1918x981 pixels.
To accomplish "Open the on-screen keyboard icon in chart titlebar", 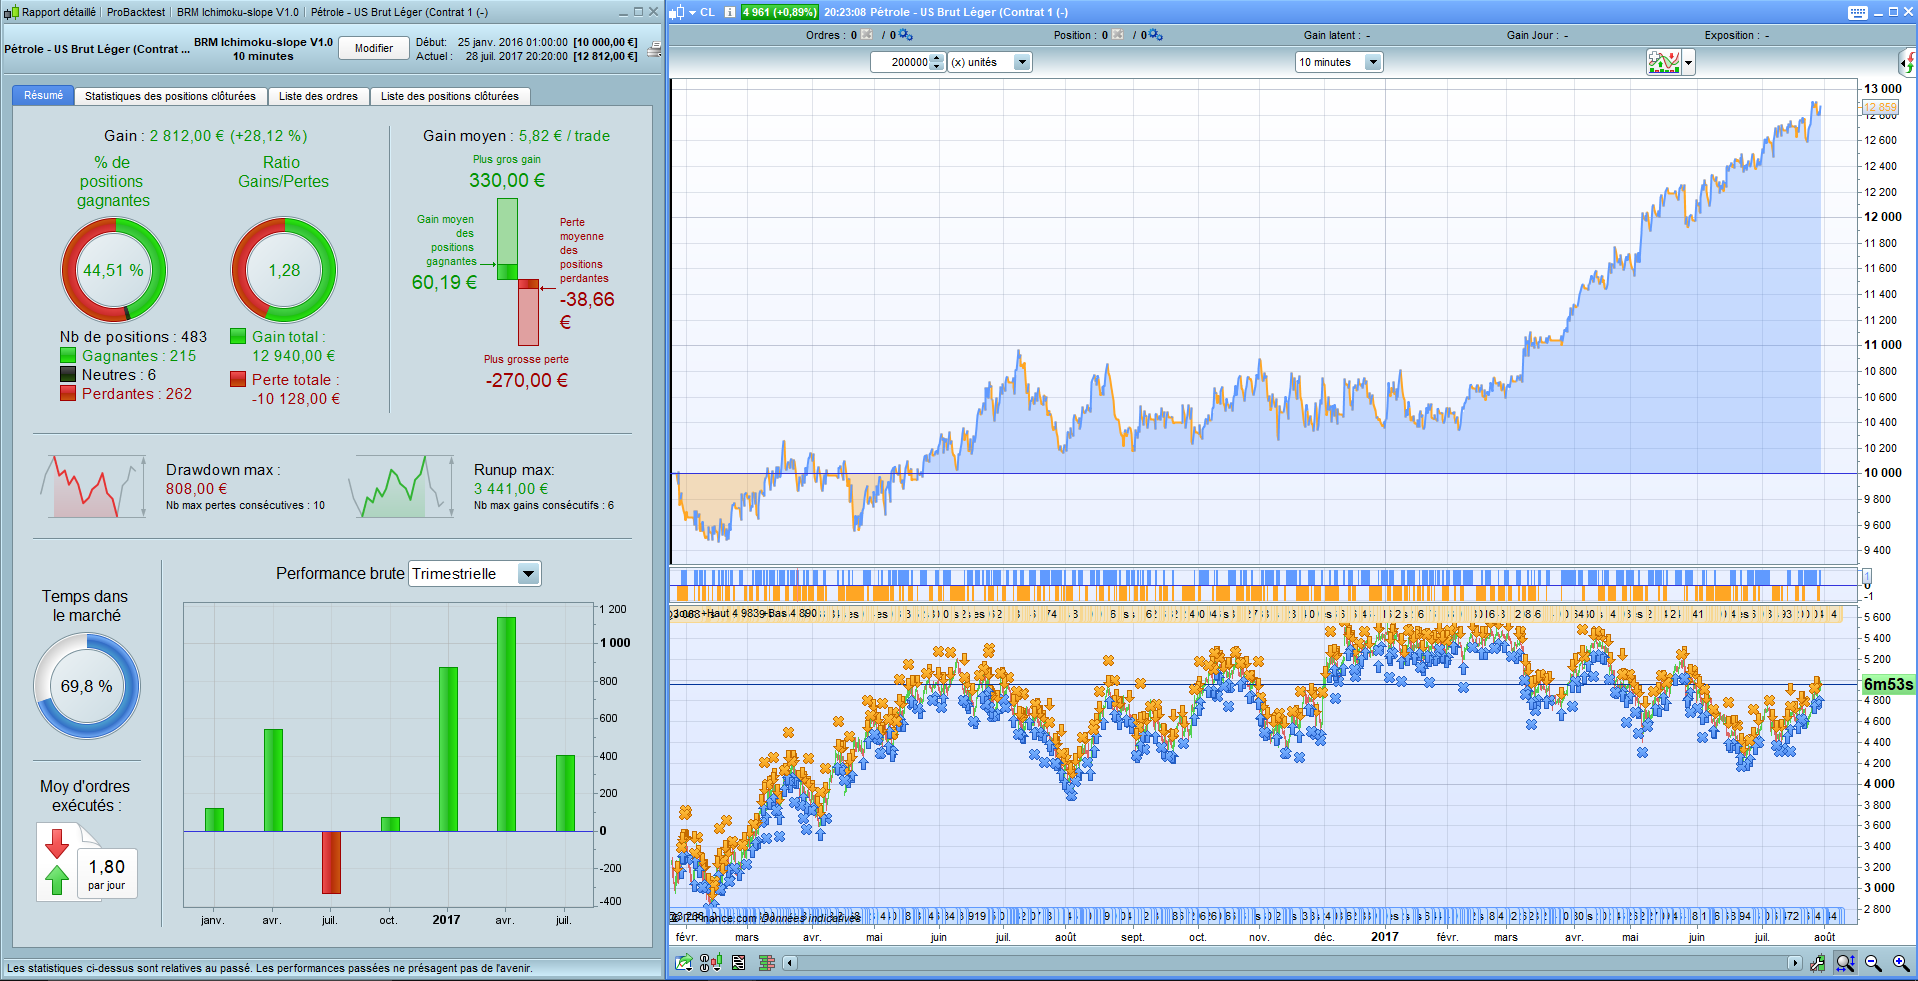I will (x=1858, y=12).
